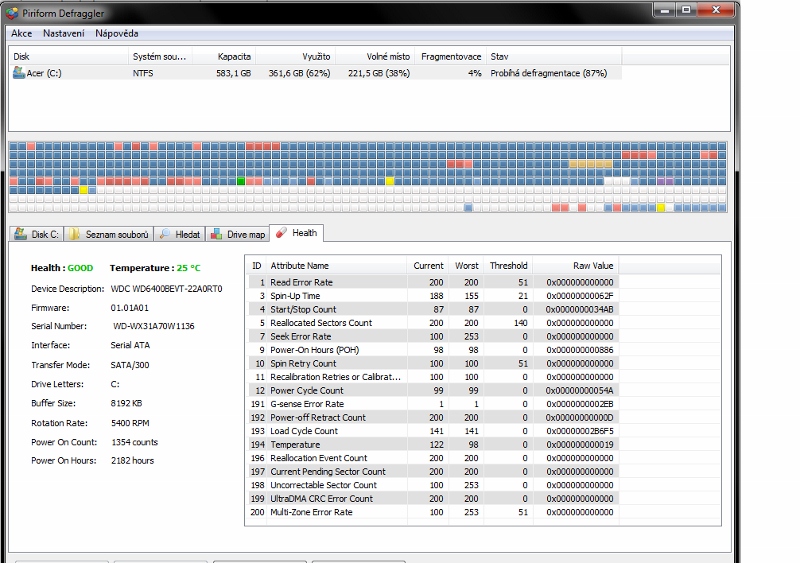800x563 pixels.
Task: Sort by the Fragmentovace column header
Action: click(x=451, y=57)
